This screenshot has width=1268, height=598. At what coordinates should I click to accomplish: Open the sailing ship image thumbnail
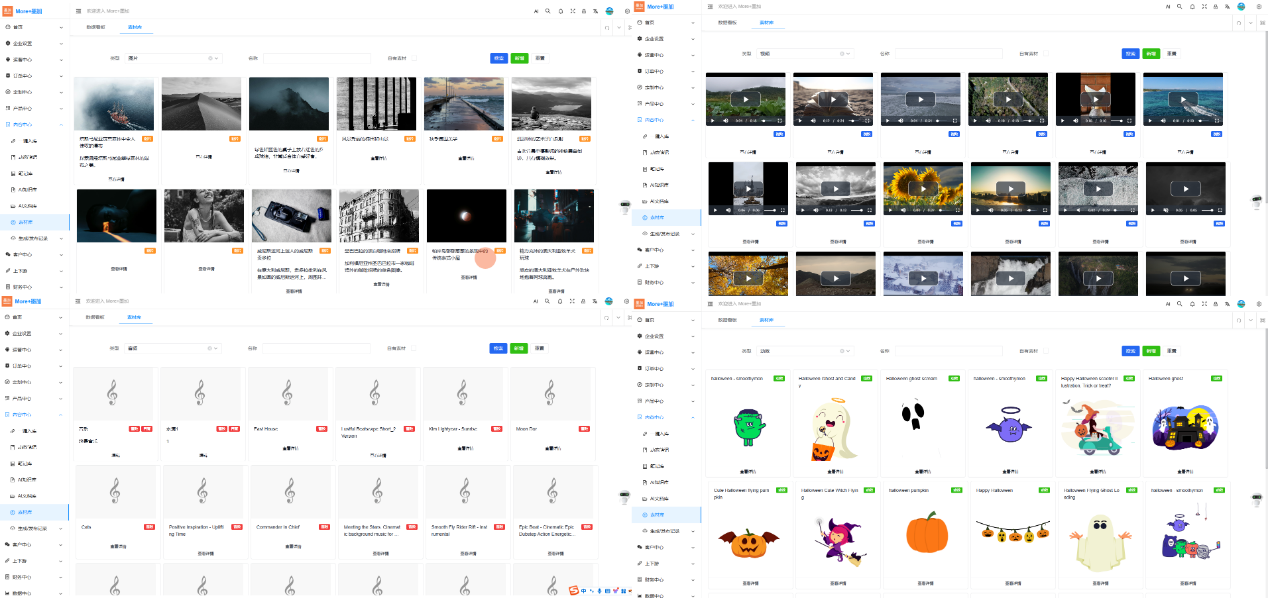[114, 104]
